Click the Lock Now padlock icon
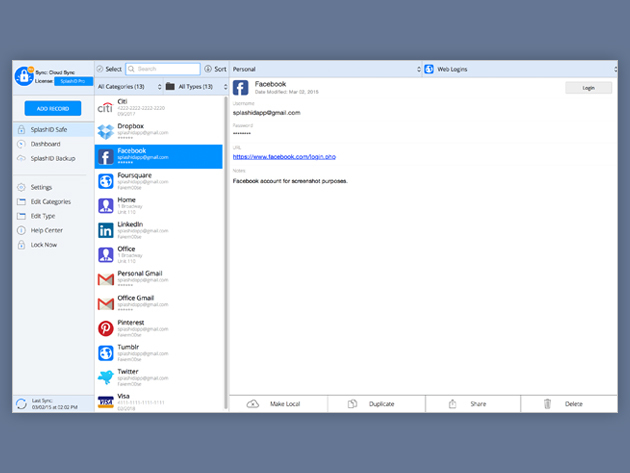This screenshot has height=473, width=630. (21, 245)
